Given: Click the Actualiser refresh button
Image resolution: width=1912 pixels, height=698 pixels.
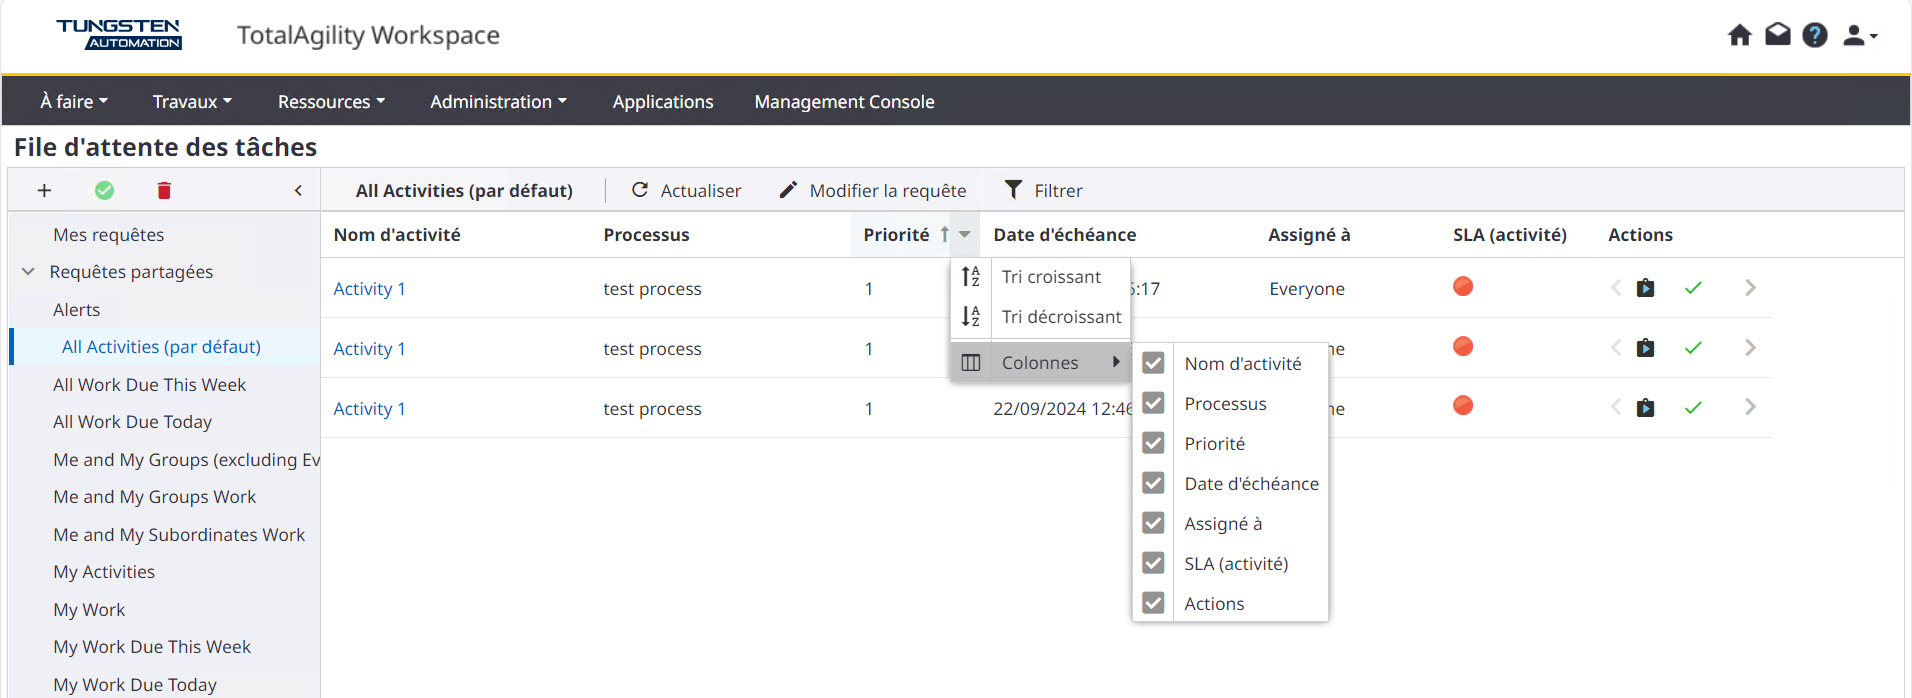Looking at the screenshot, I should pyautogui.click(x=686, y=190).
